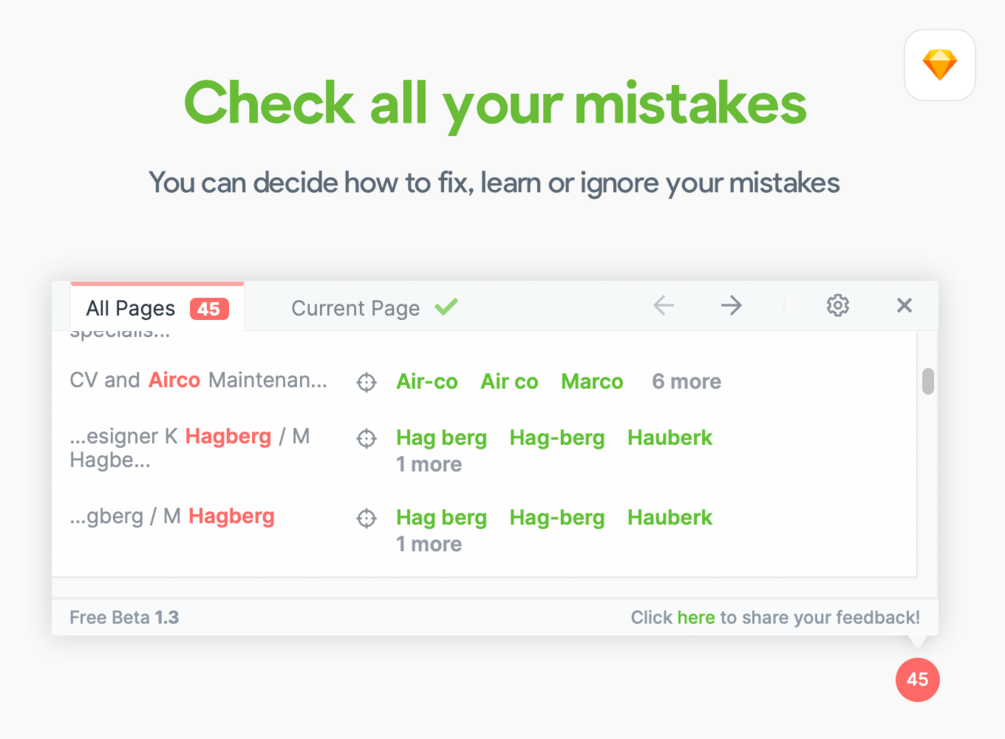Click the Sketch app diamond icon

tap(939, 65)
